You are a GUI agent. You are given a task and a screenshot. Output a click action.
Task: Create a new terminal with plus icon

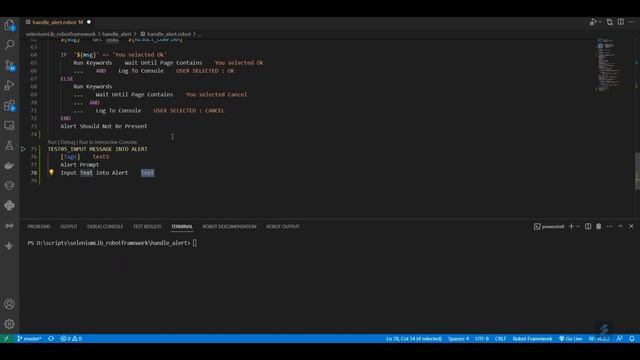(571, 227)
